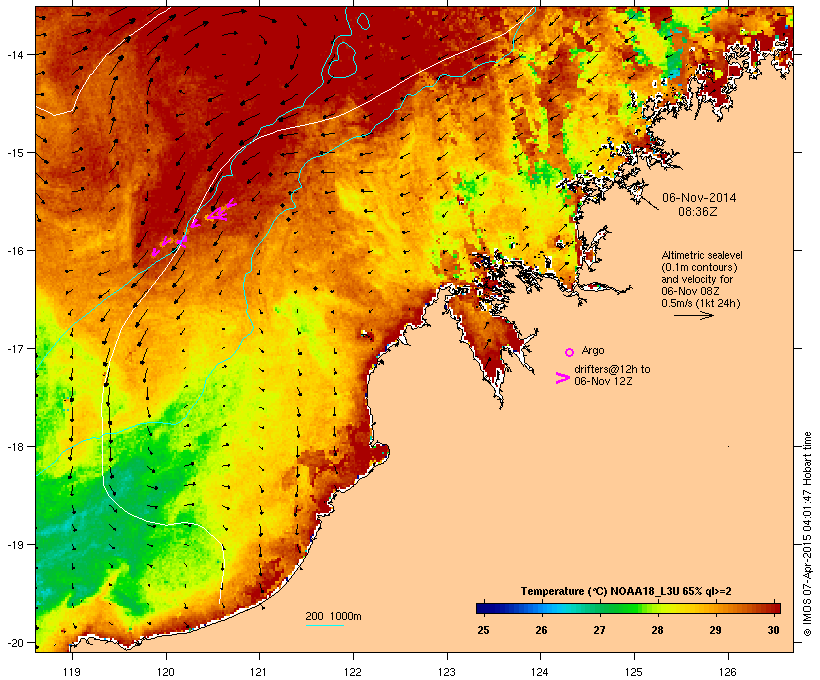Click the 0.5m/s velocity scale arrow
This screenshot has height=680, width=820.
click(x=693, y=315)
